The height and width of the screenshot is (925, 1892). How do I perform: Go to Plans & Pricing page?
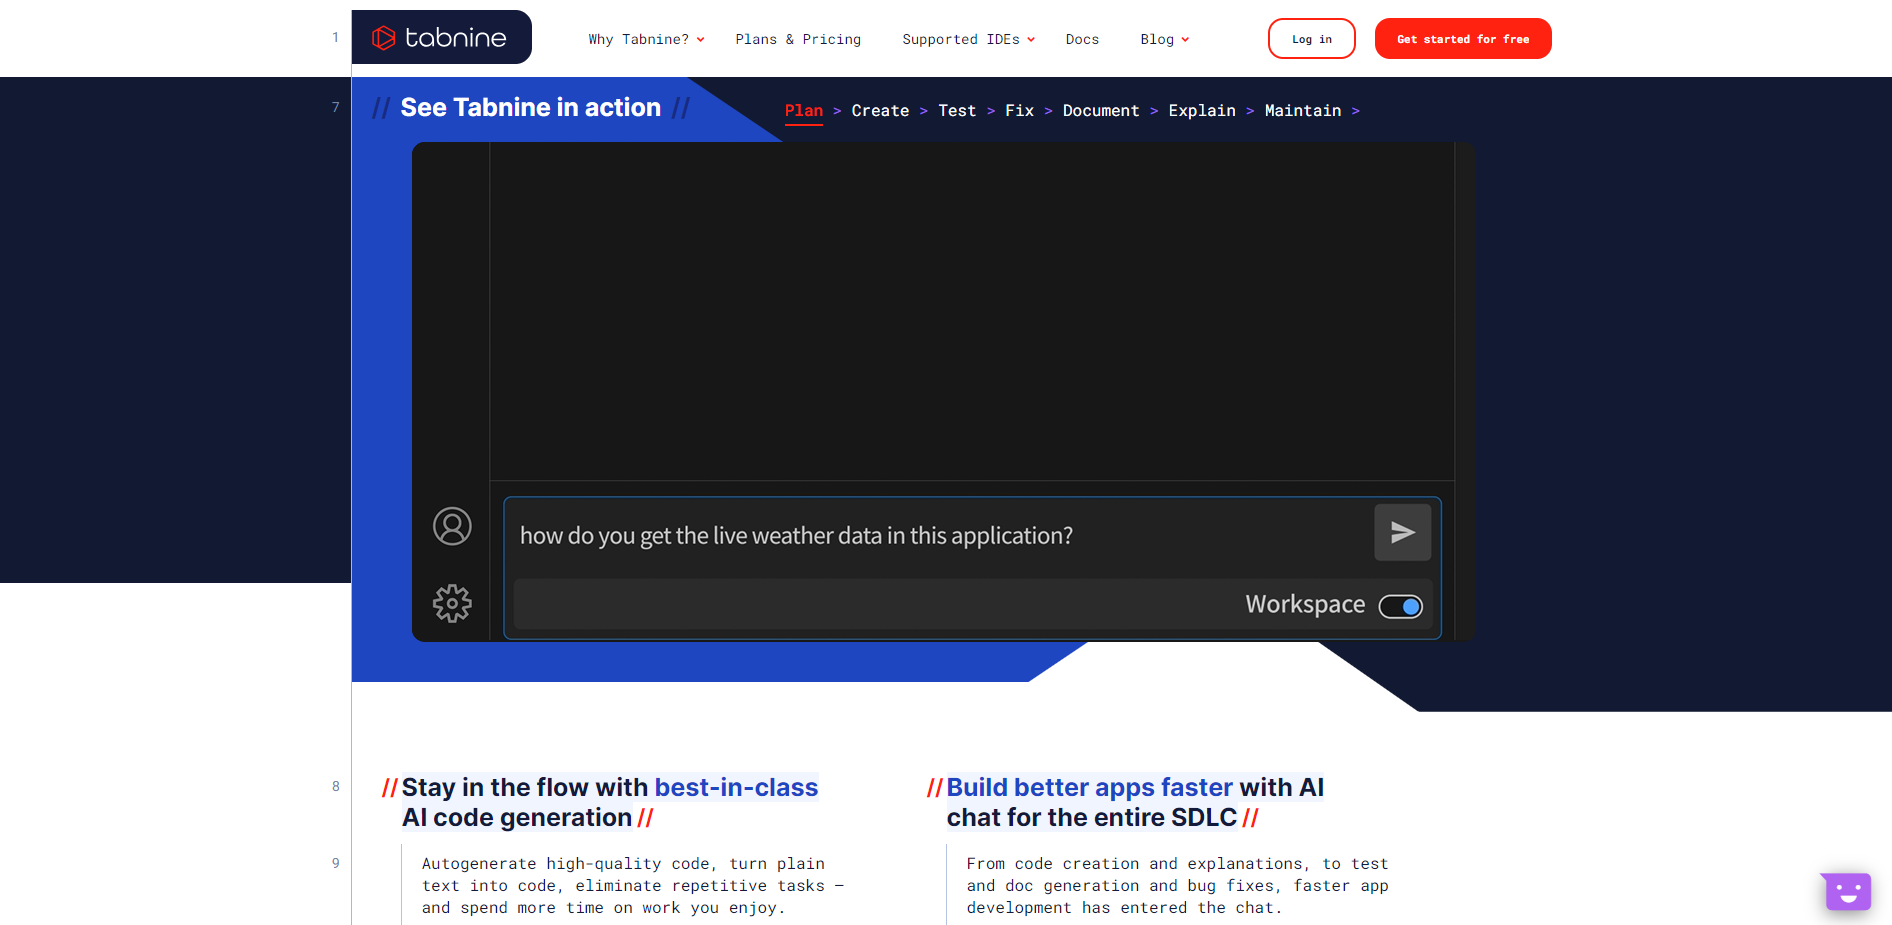tap(798, 40)
